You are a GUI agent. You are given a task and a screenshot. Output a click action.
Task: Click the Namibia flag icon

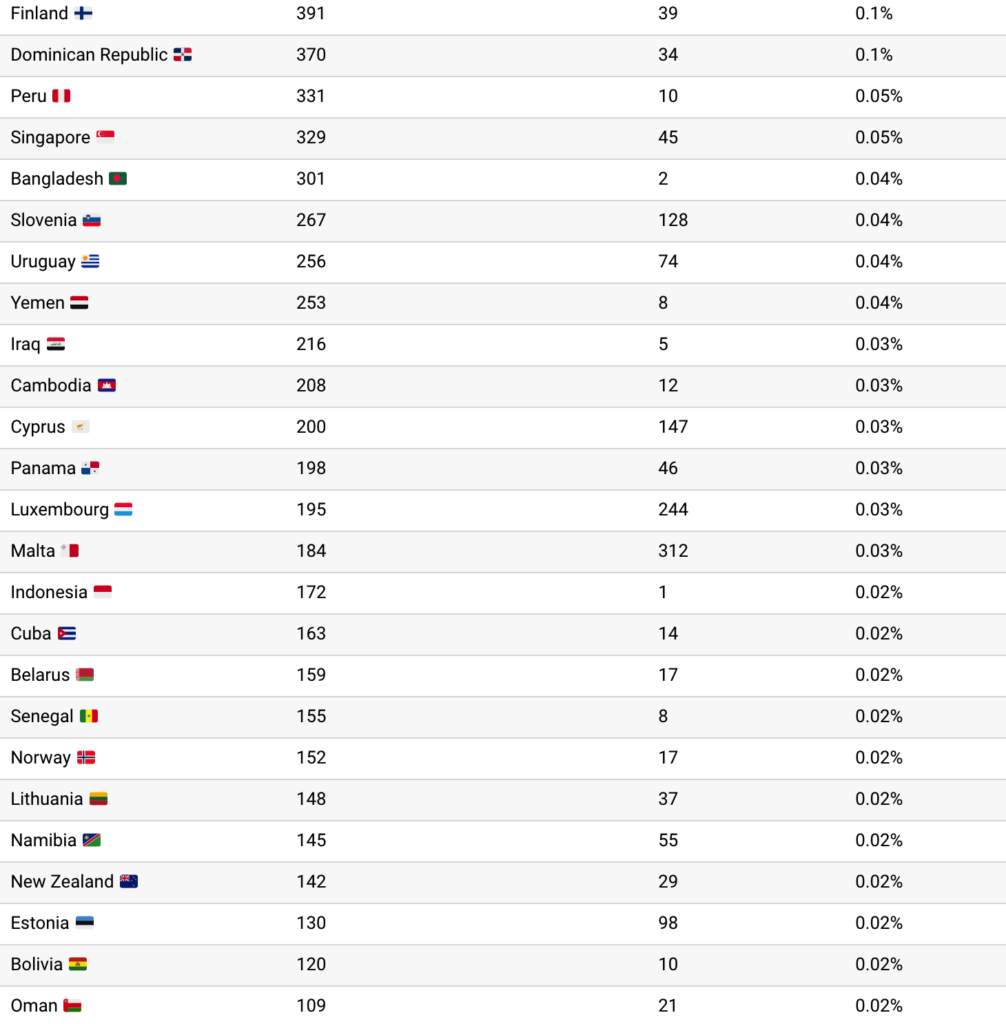point(92,840)
